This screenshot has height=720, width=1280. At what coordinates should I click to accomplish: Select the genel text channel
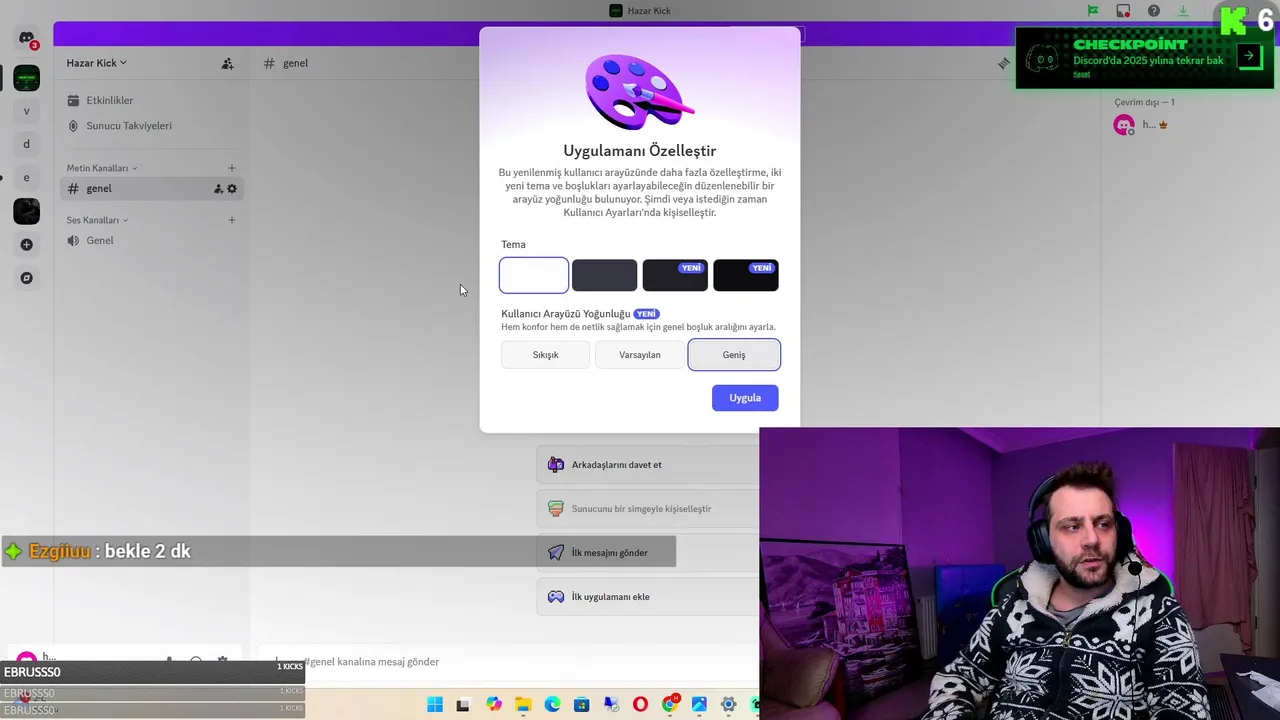(150, 189)
